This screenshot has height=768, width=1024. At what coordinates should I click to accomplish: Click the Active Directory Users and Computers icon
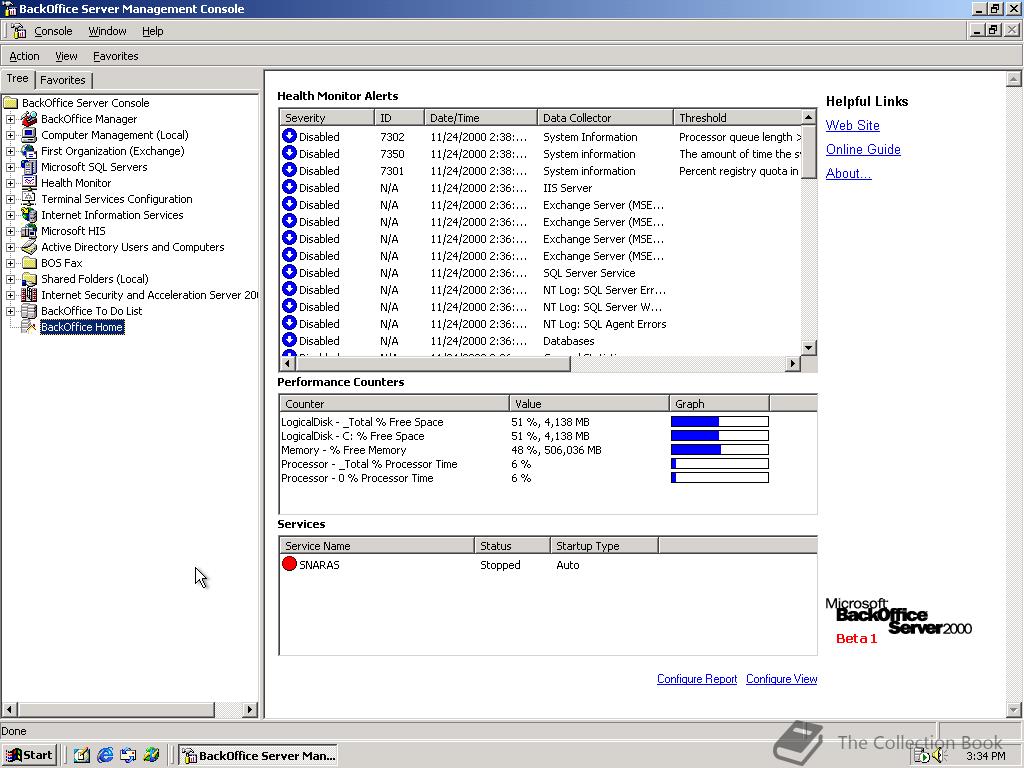(x=29, y=247)
